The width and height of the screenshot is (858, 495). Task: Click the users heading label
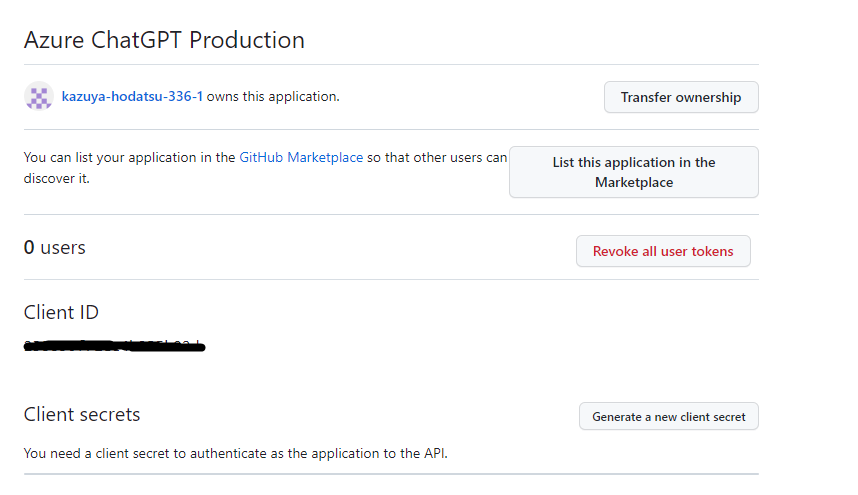coord(63,247)
